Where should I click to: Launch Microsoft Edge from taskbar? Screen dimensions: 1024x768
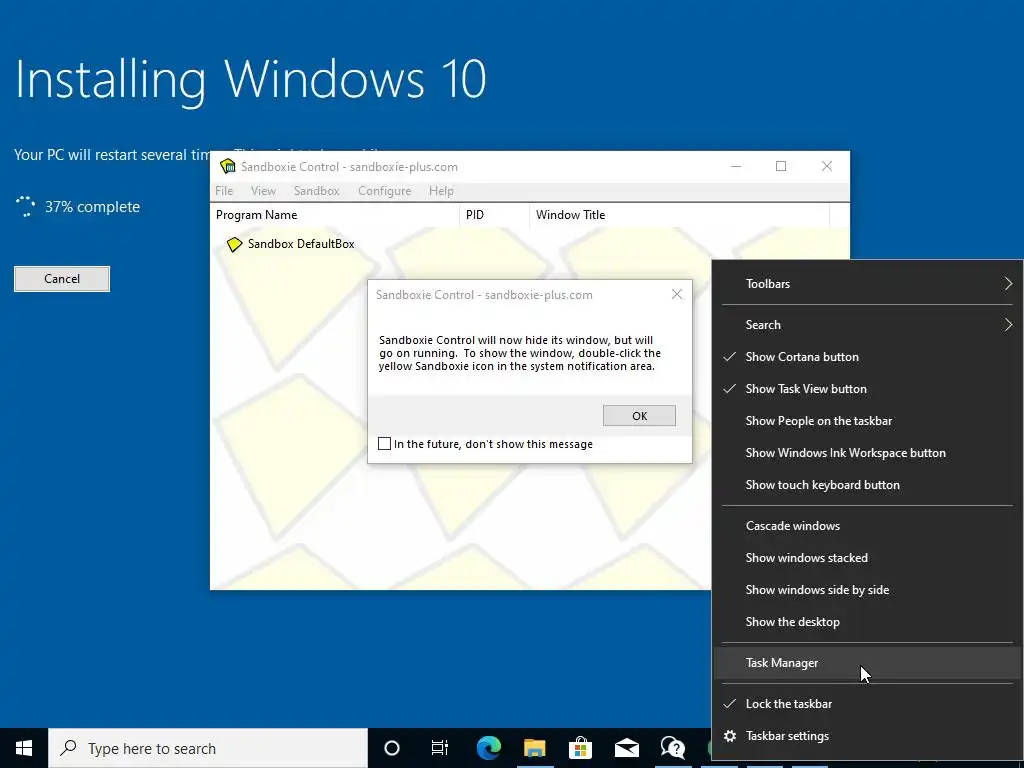tap(488, 748)
